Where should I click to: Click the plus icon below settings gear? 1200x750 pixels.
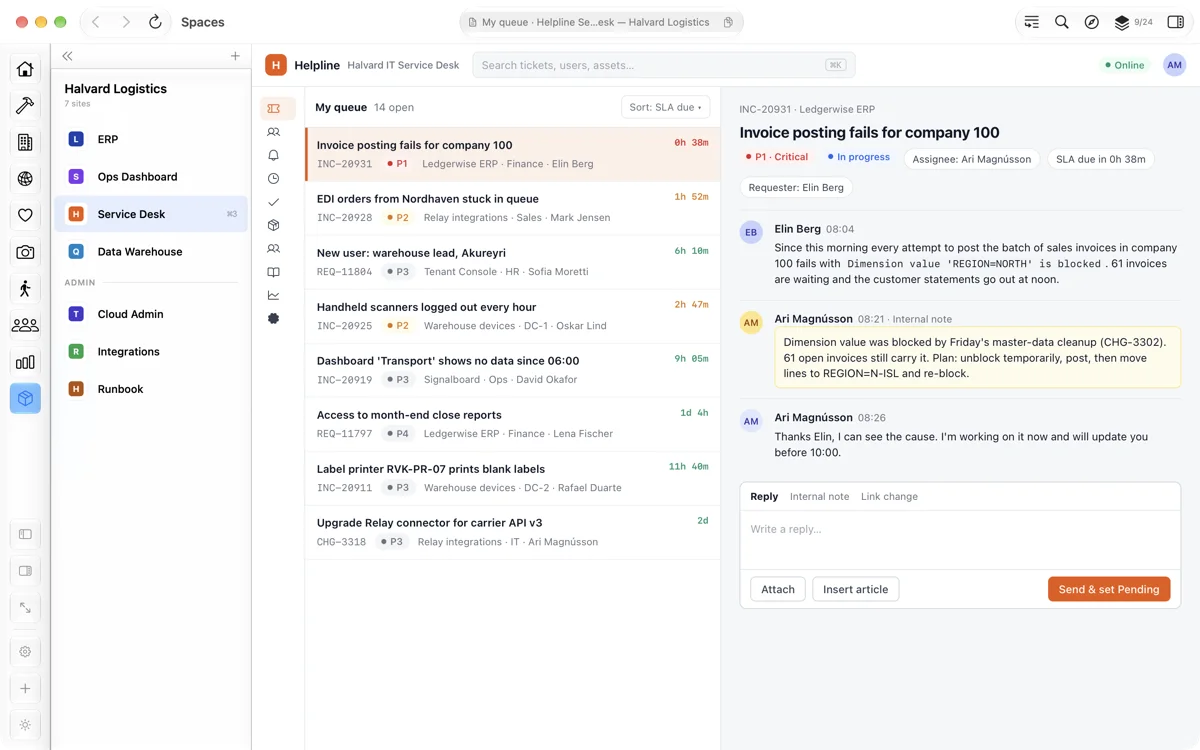[x=25, y=688]
